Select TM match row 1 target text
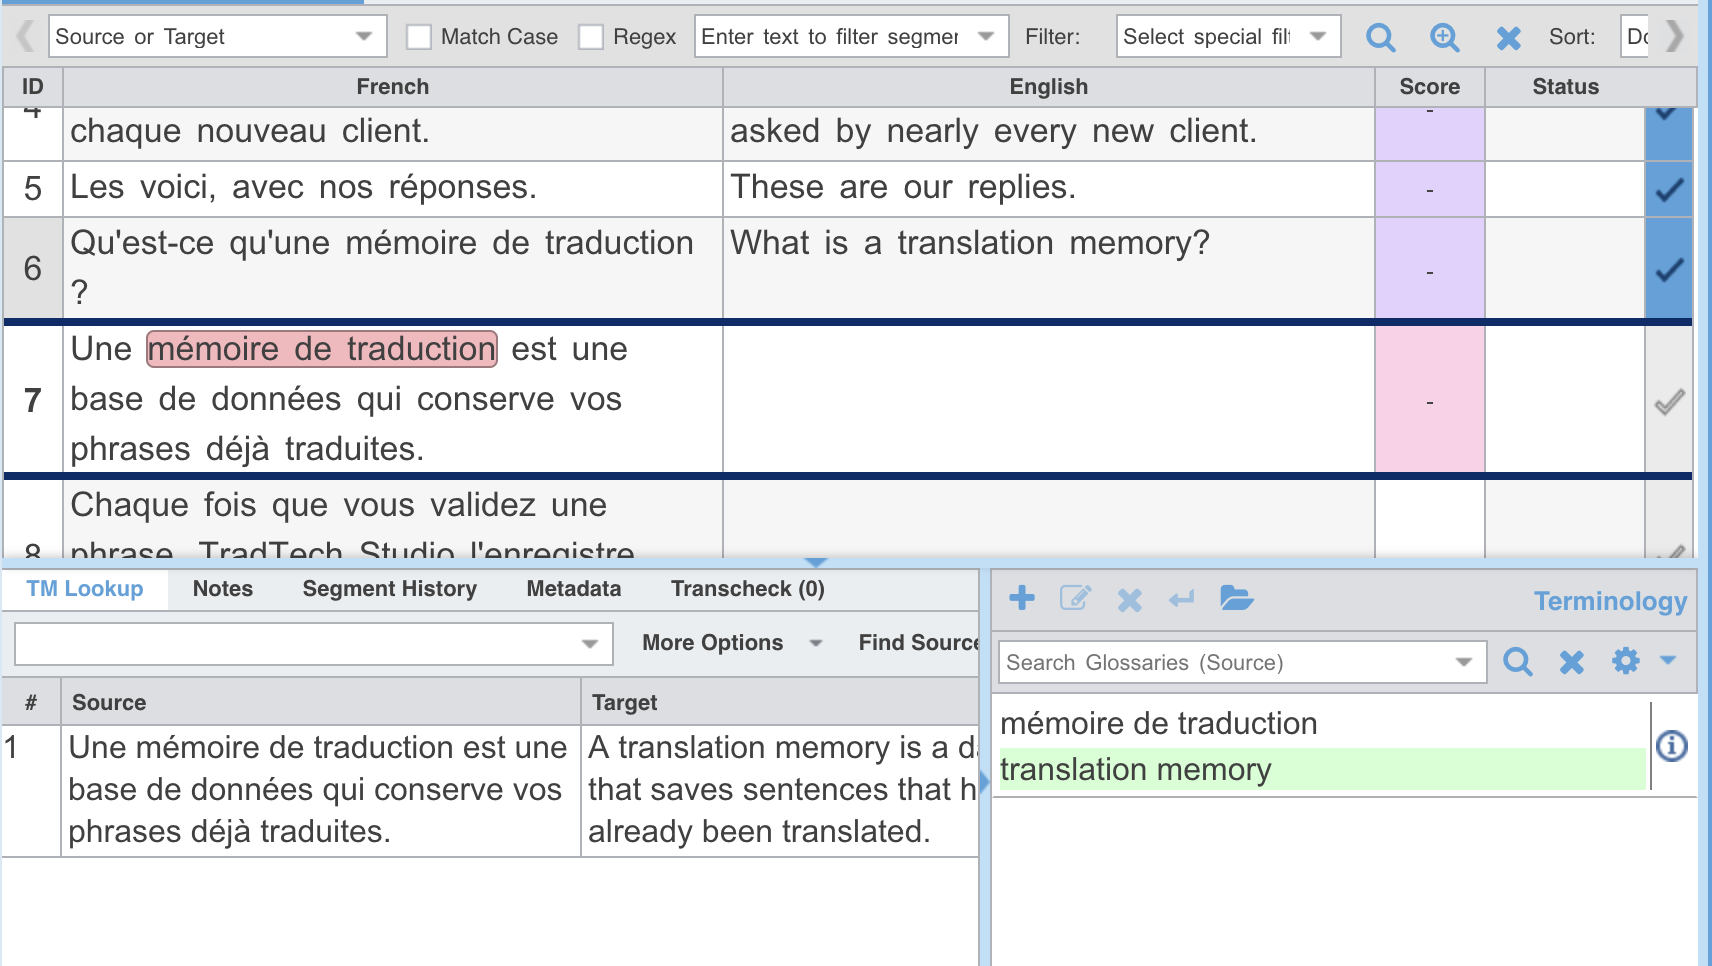The height and width of the screenshot is (966, 1712). (x=780, y=790)
